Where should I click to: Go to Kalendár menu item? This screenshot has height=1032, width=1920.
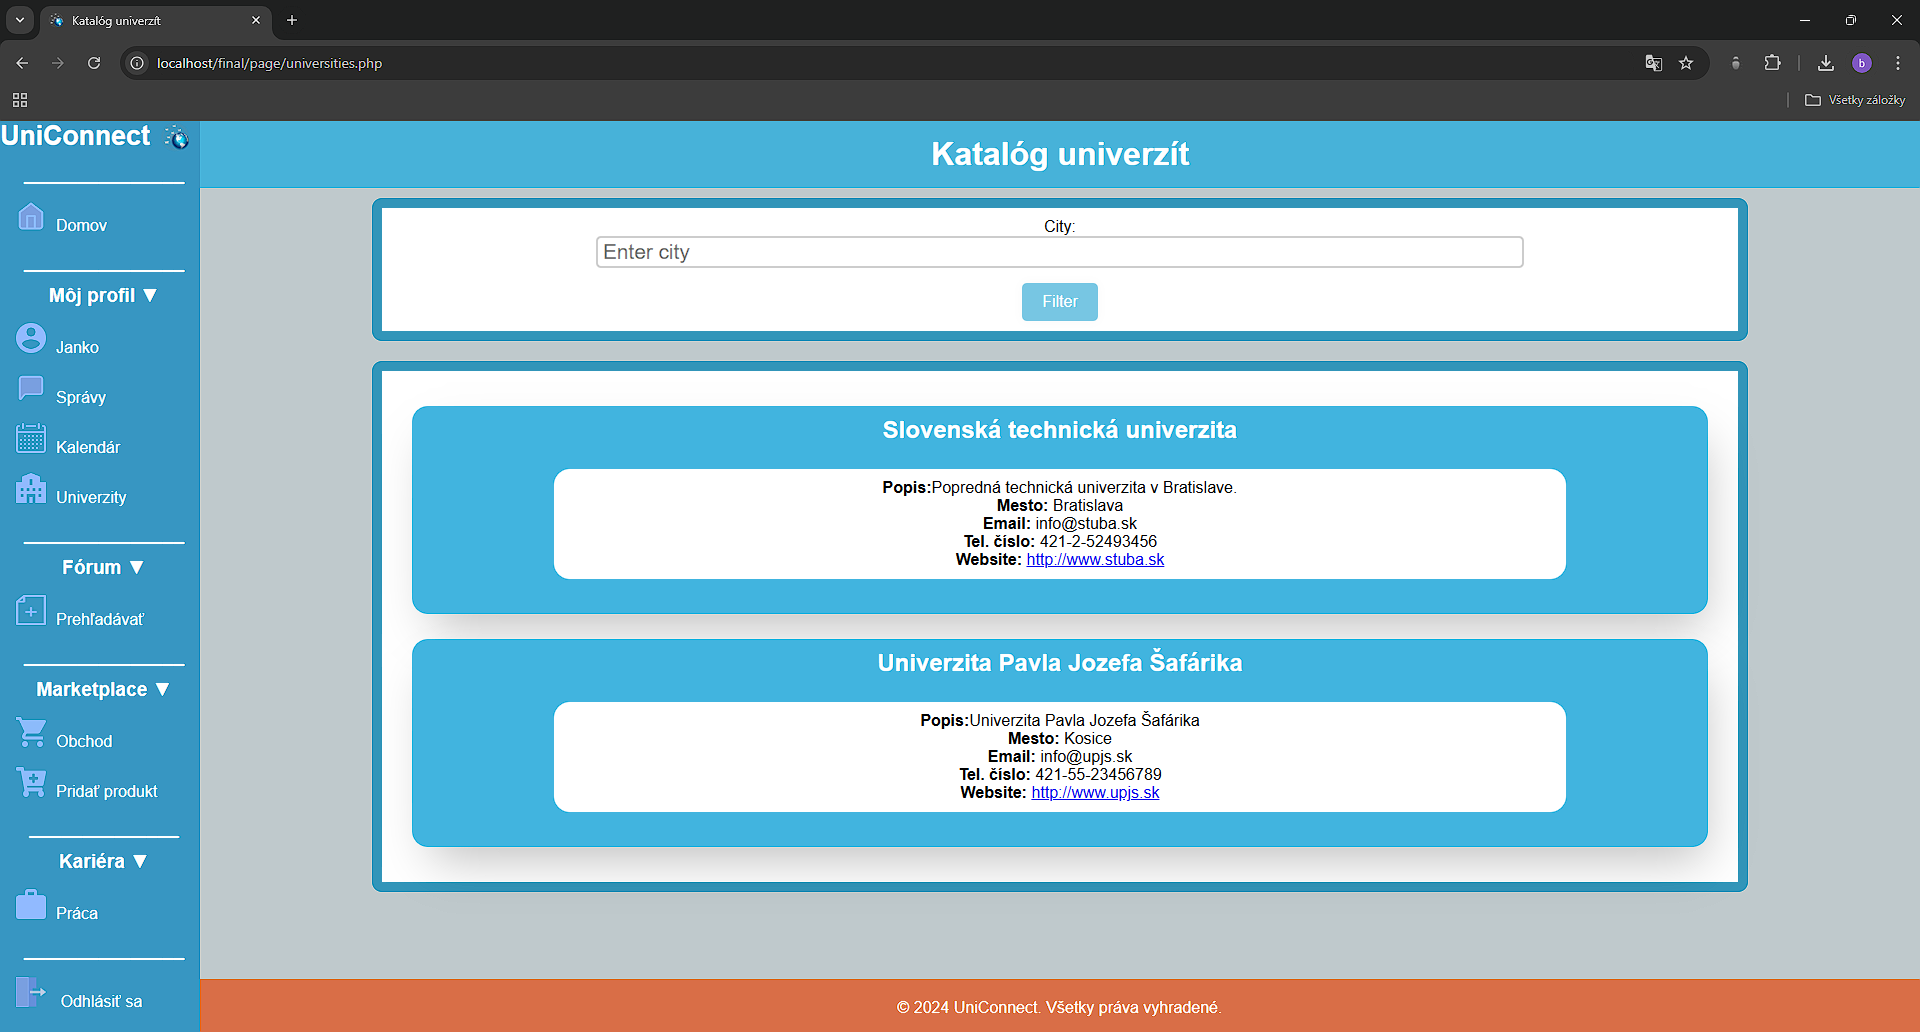pos(88,447)
